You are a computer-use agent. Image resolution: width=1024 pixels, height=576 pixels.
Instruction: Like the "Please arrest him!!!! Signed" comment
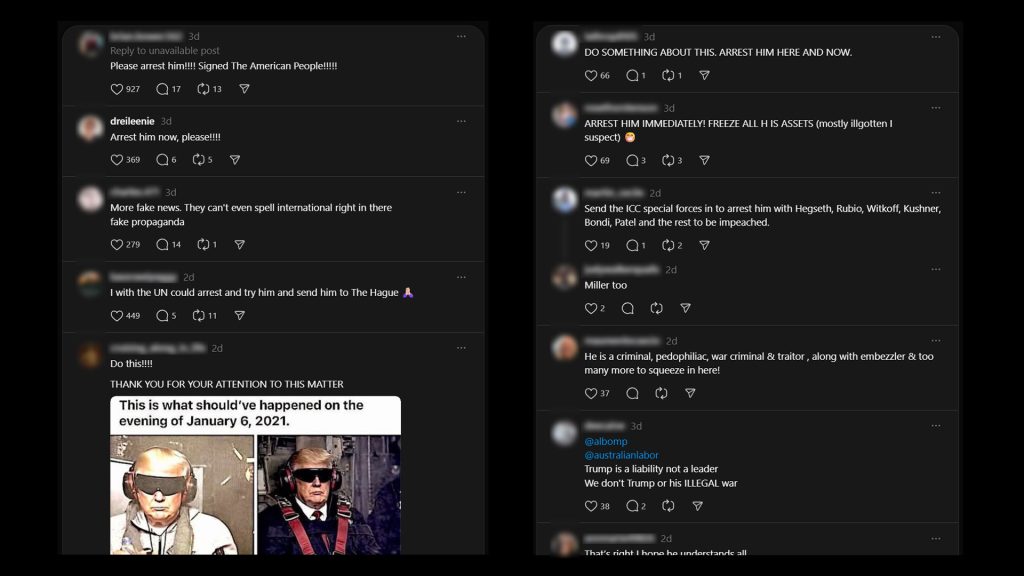[117, 89]
